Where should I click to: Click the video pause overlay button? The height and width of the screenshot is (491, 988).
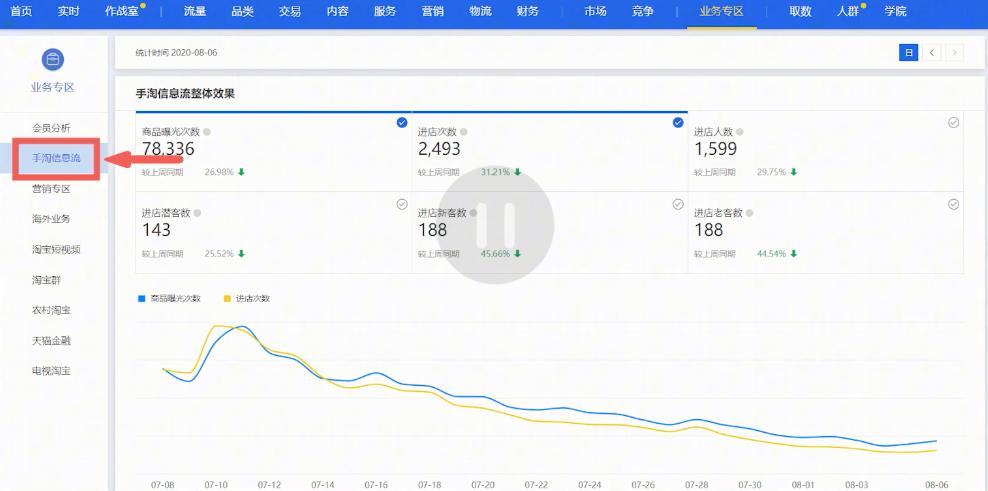pyautogui.click(x=495, y=225)
